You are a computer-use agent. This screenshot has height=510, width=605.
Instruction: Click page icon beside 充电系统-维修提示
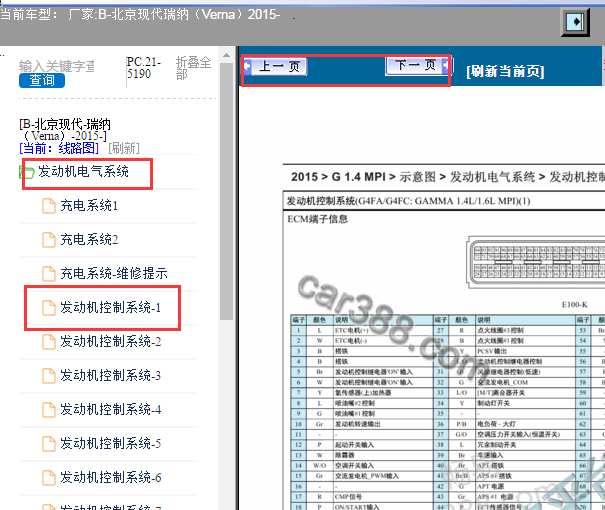click(49, 274)
